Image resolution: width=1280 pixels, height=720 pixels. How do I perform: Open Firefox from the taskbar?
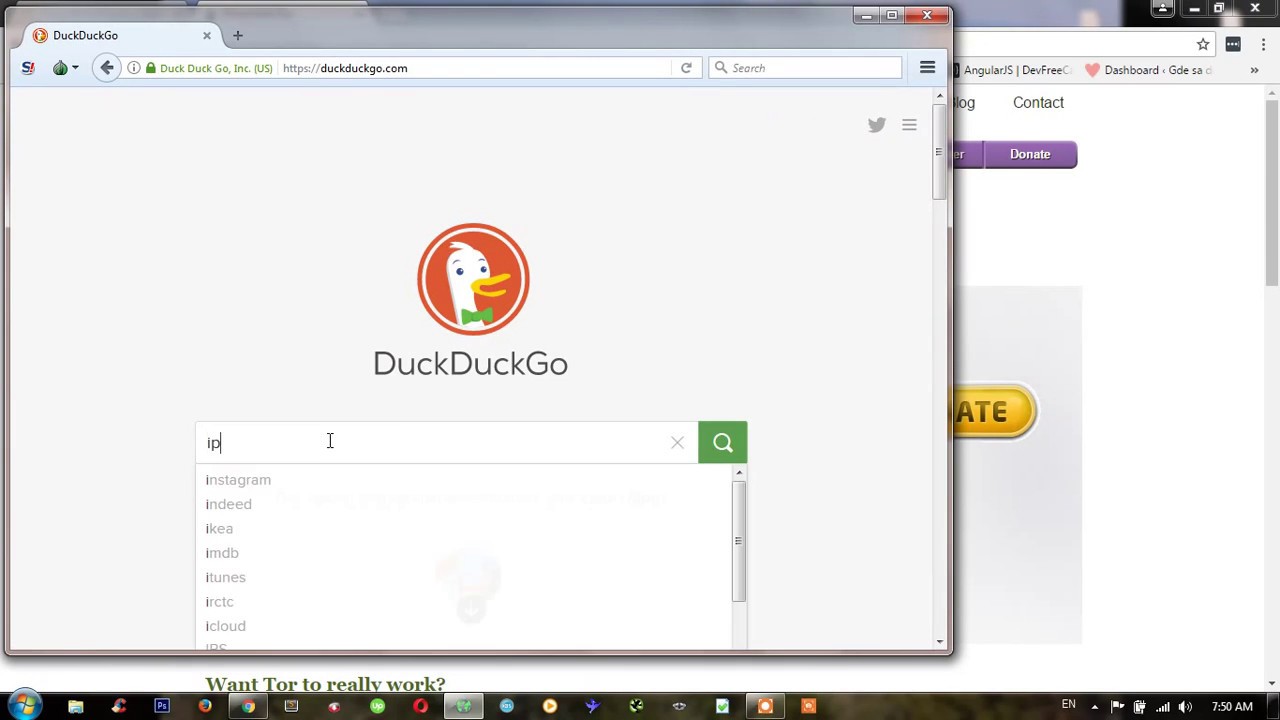[x=205, y=707]
